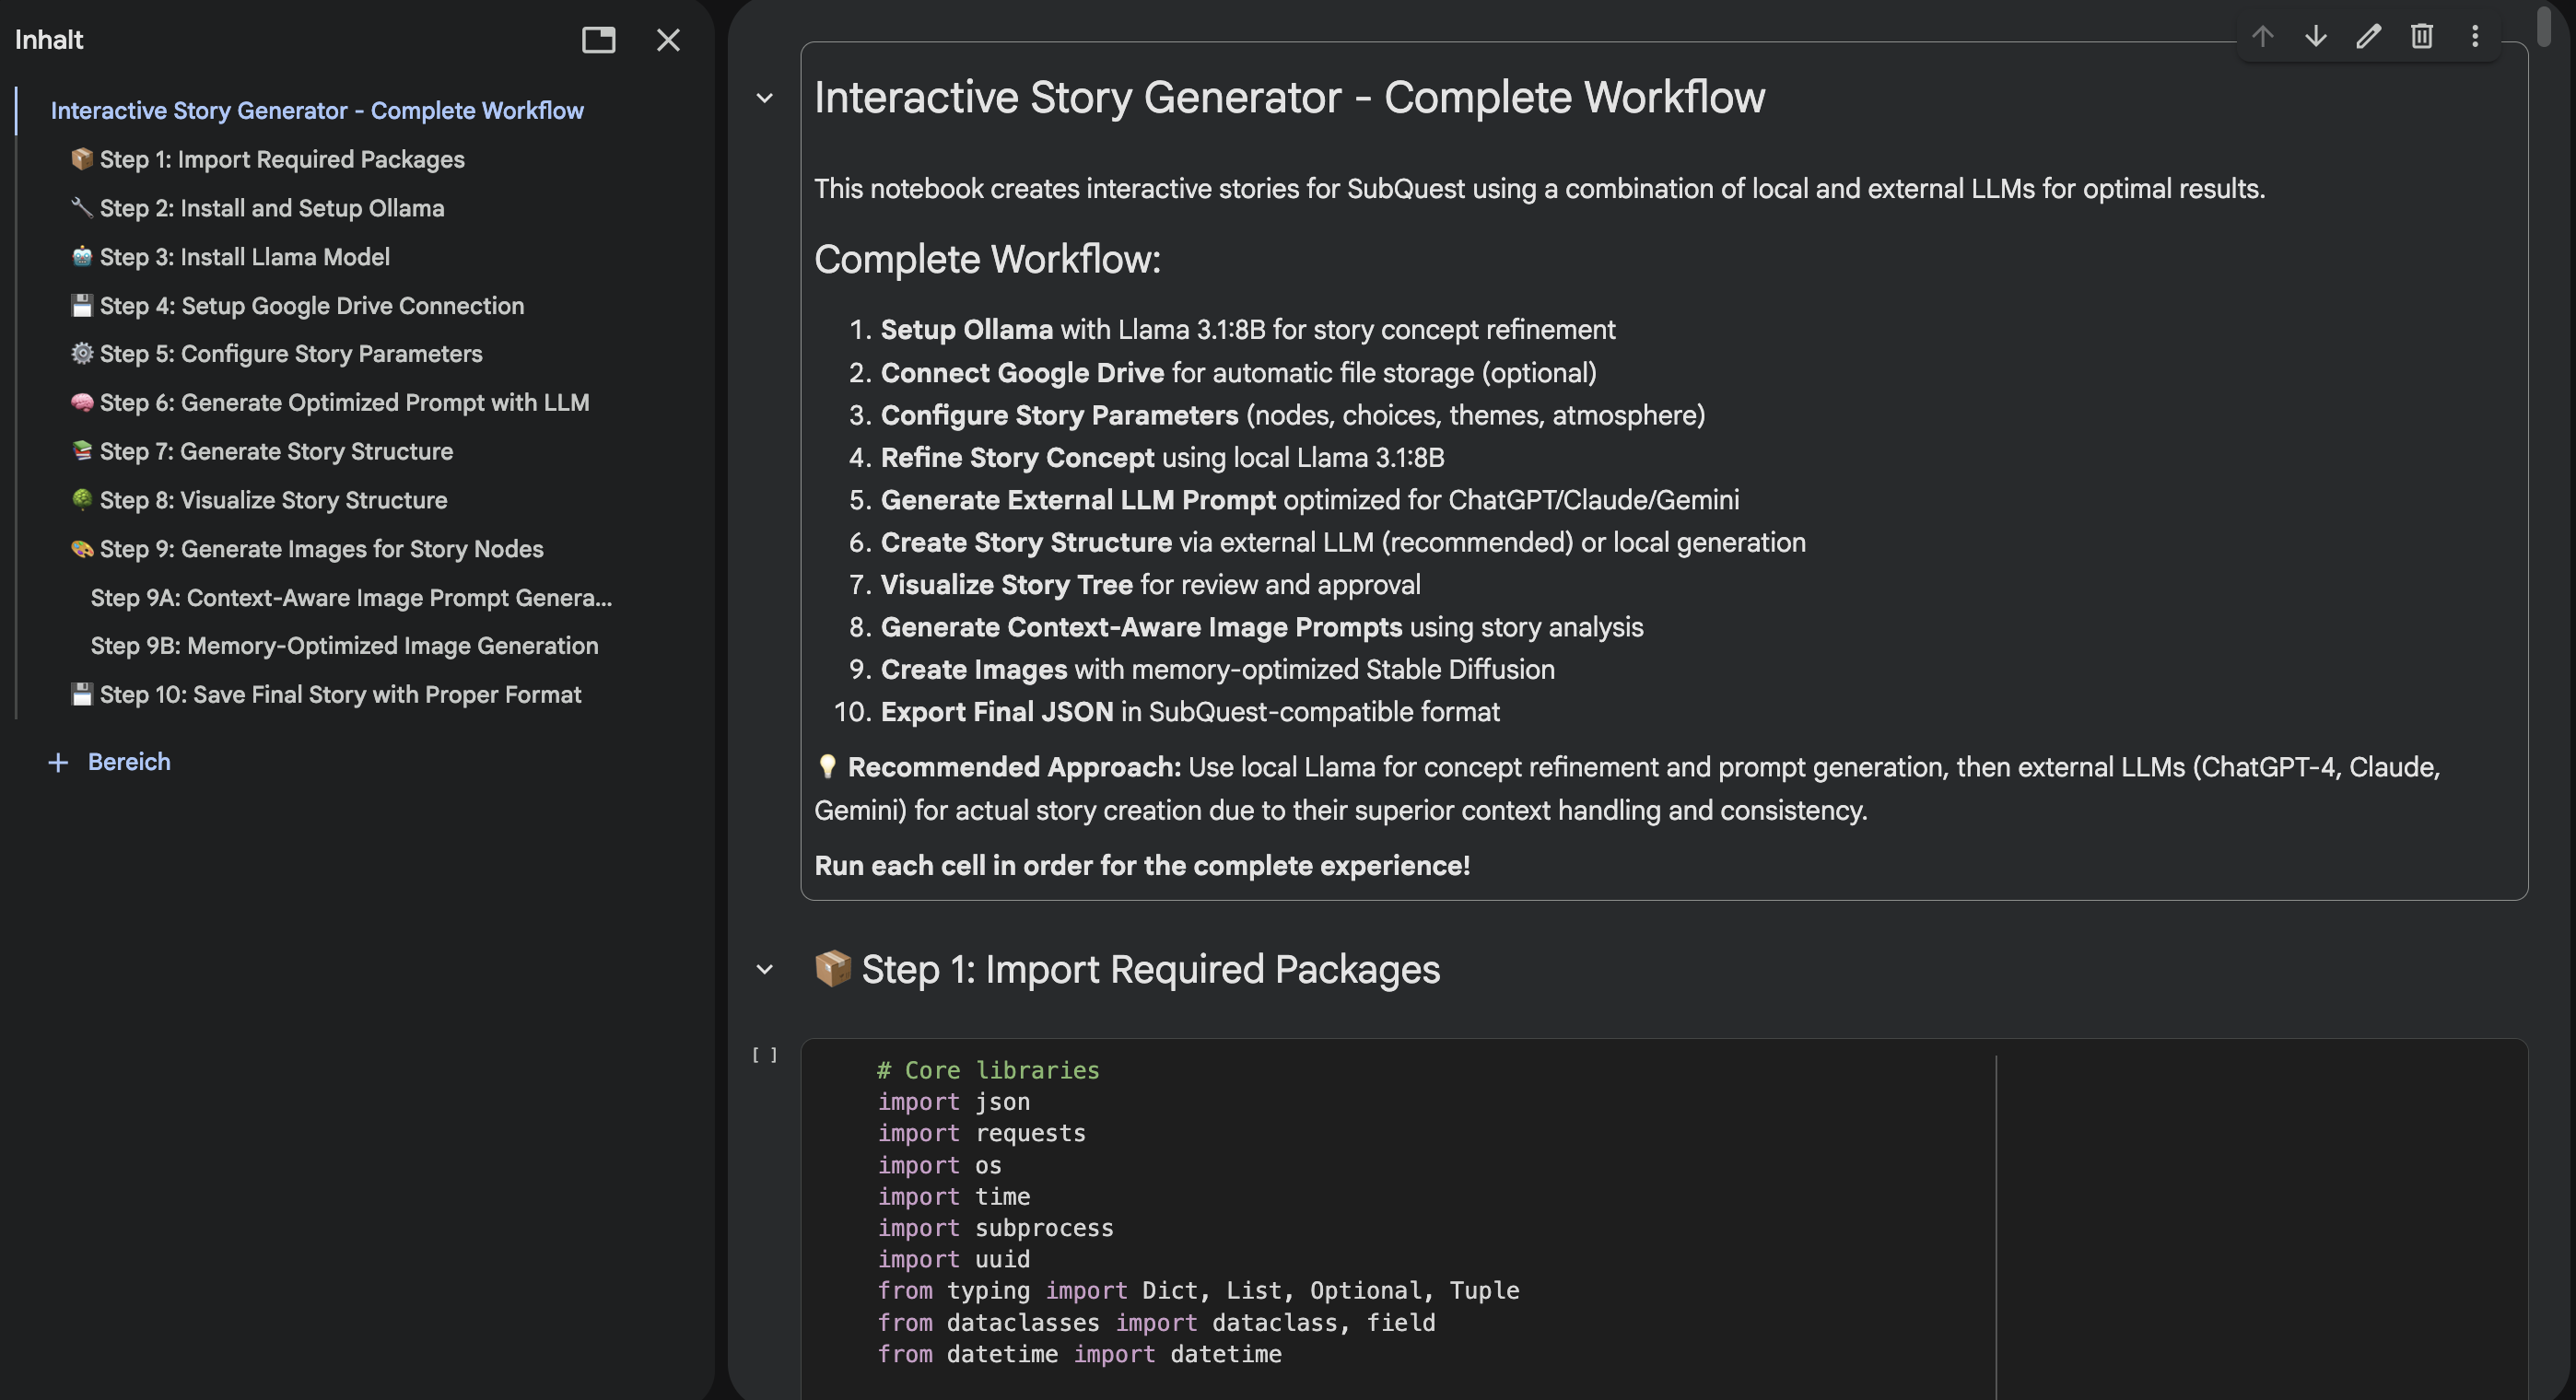Run the Core libraries code cell
The image size is (2576, 1400).
[765, 1055]
